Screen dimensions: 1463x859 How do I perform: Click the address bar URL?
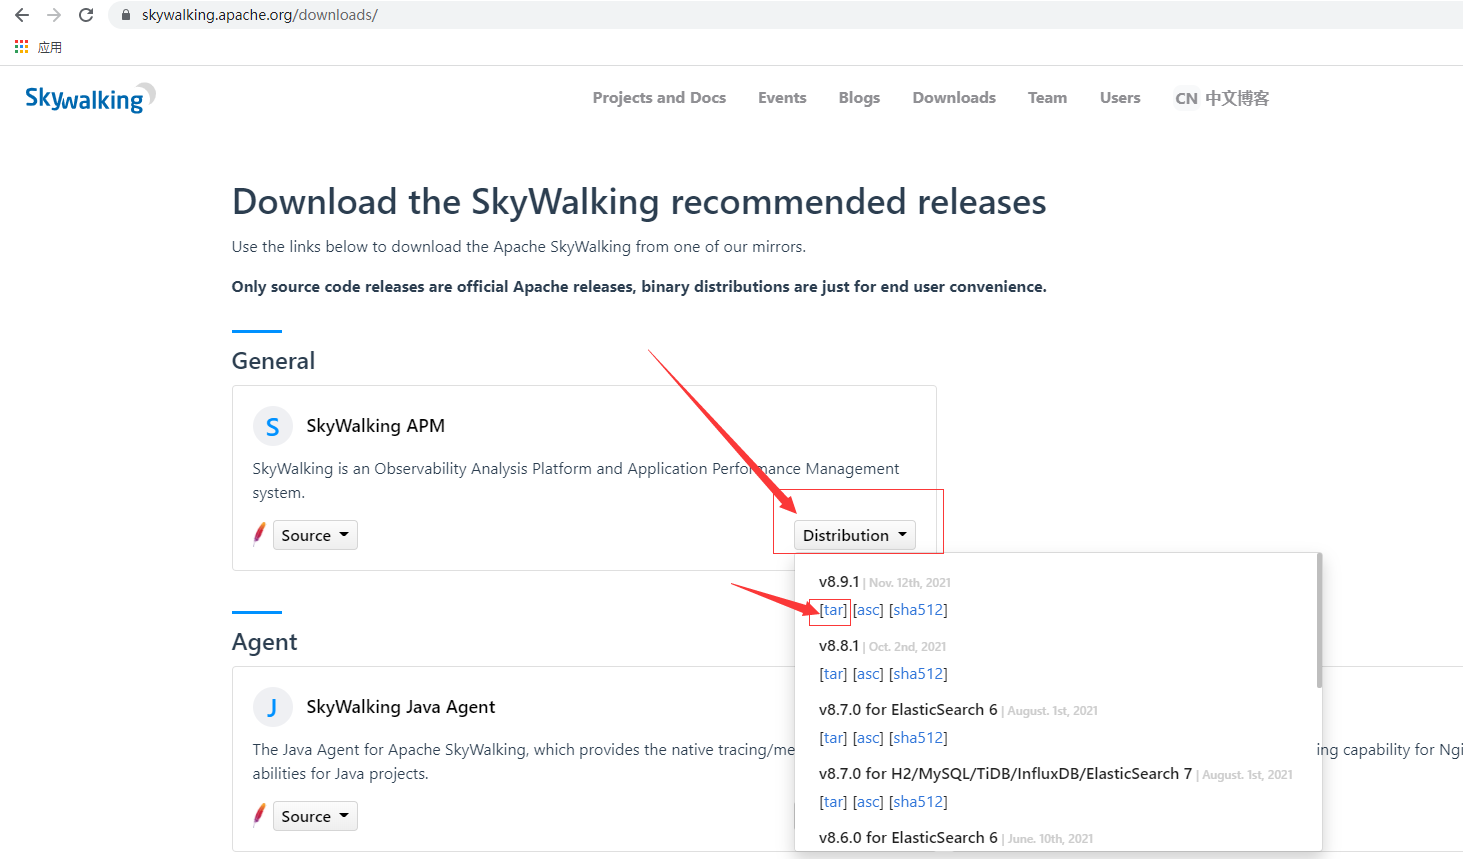point(260,15)
